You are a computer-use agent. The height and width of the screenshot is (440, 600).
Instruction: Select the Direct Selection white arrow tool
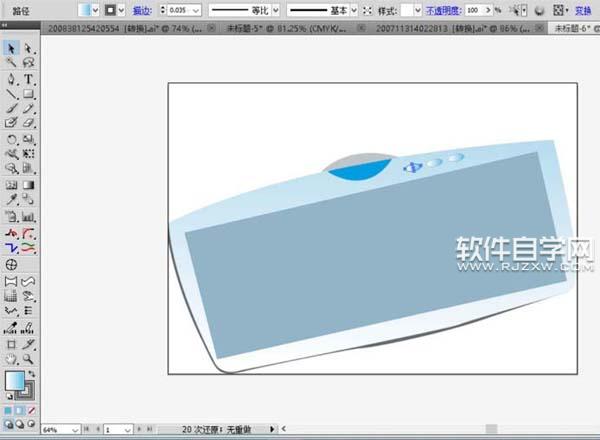[x=28, y=48]
